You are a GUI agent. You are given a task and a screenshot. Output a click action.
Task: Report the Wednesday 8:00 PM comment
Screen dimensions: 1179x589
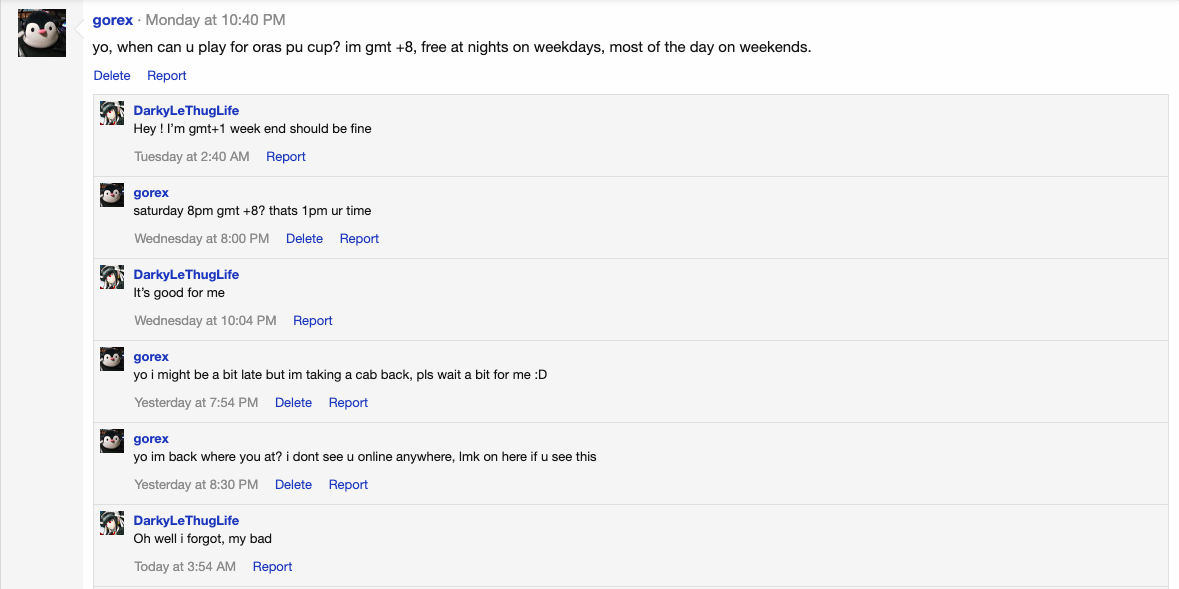point(359,239)
